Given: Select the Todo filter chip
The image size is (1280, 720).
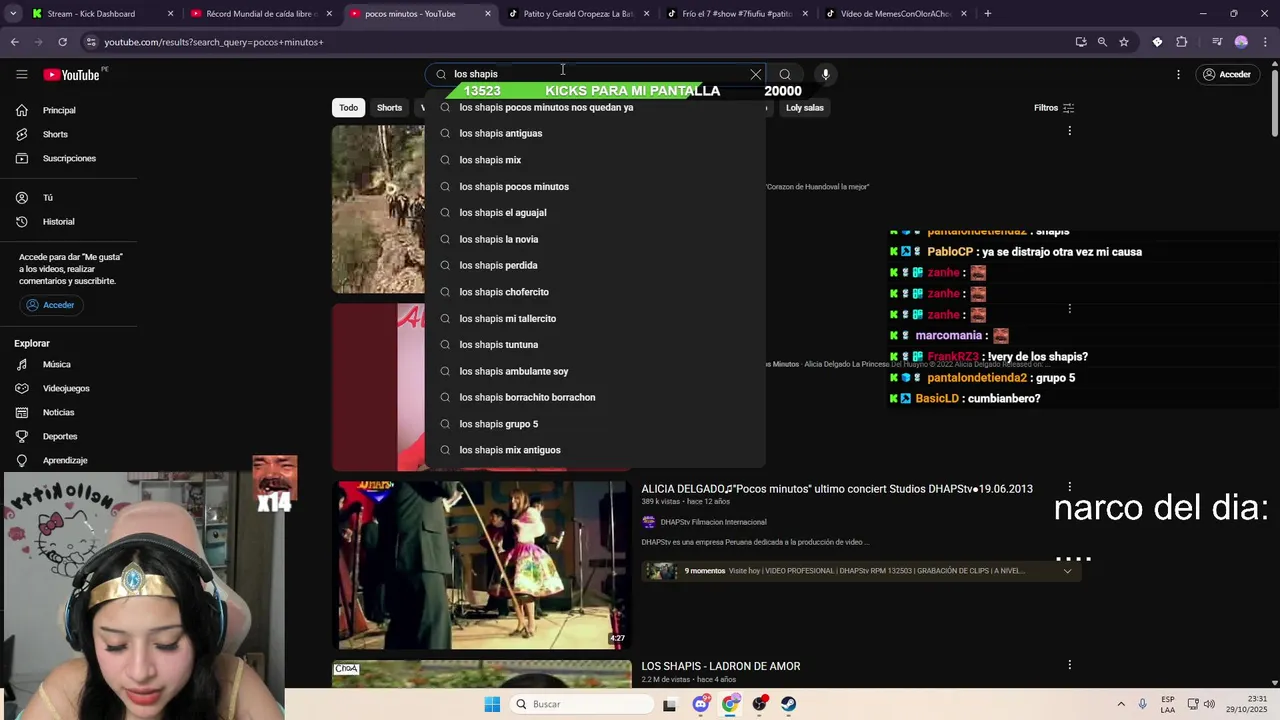Looking at the screenshot, I should point(348,108).
